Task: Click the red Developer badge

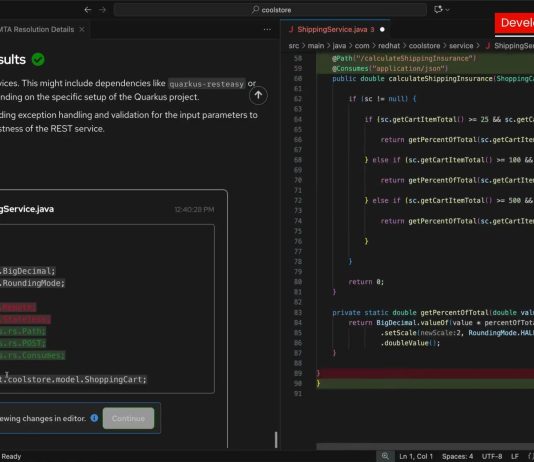Action: (x=515, y=23)
